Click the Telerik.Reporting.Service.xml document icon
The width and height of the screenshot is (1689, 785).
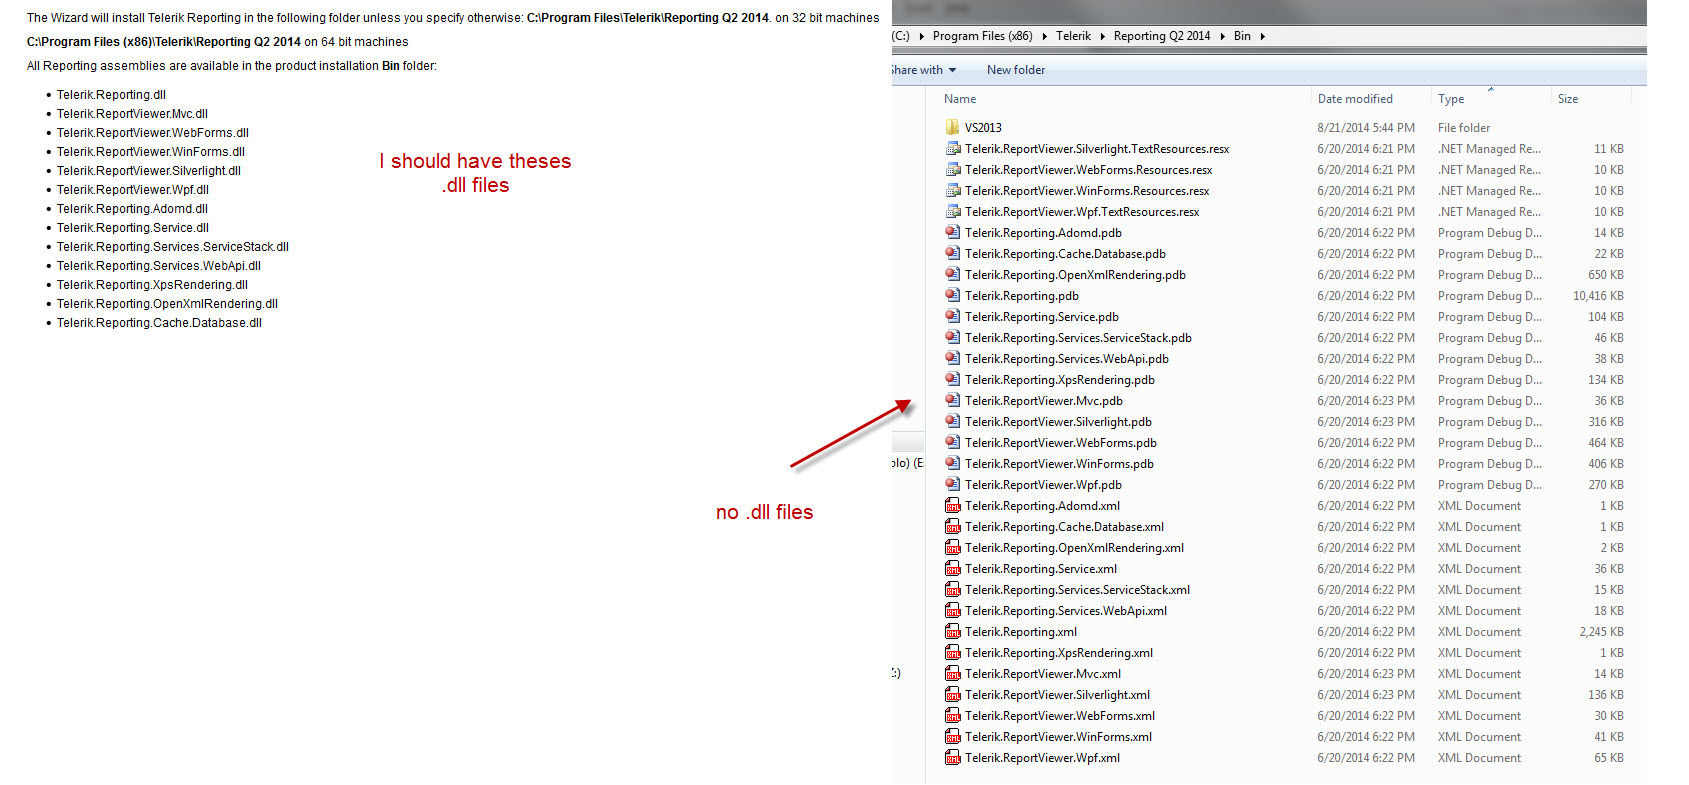[x=952, y=569]
